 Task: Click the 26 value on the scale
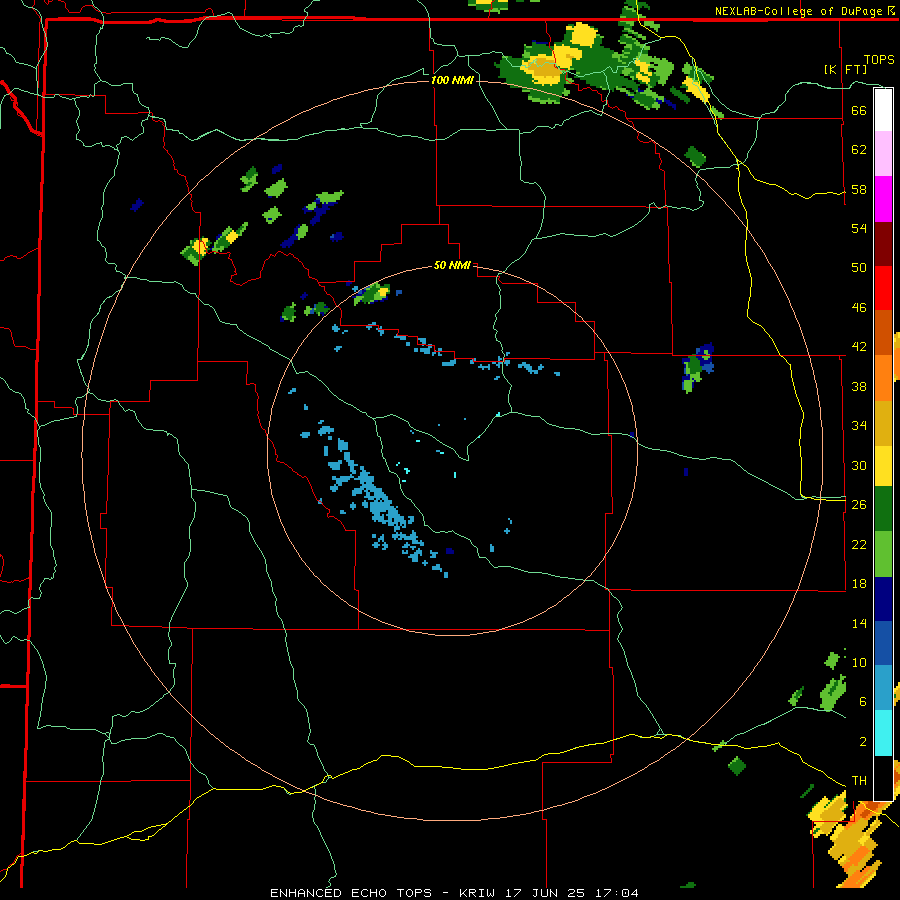[x=859, y=505]
